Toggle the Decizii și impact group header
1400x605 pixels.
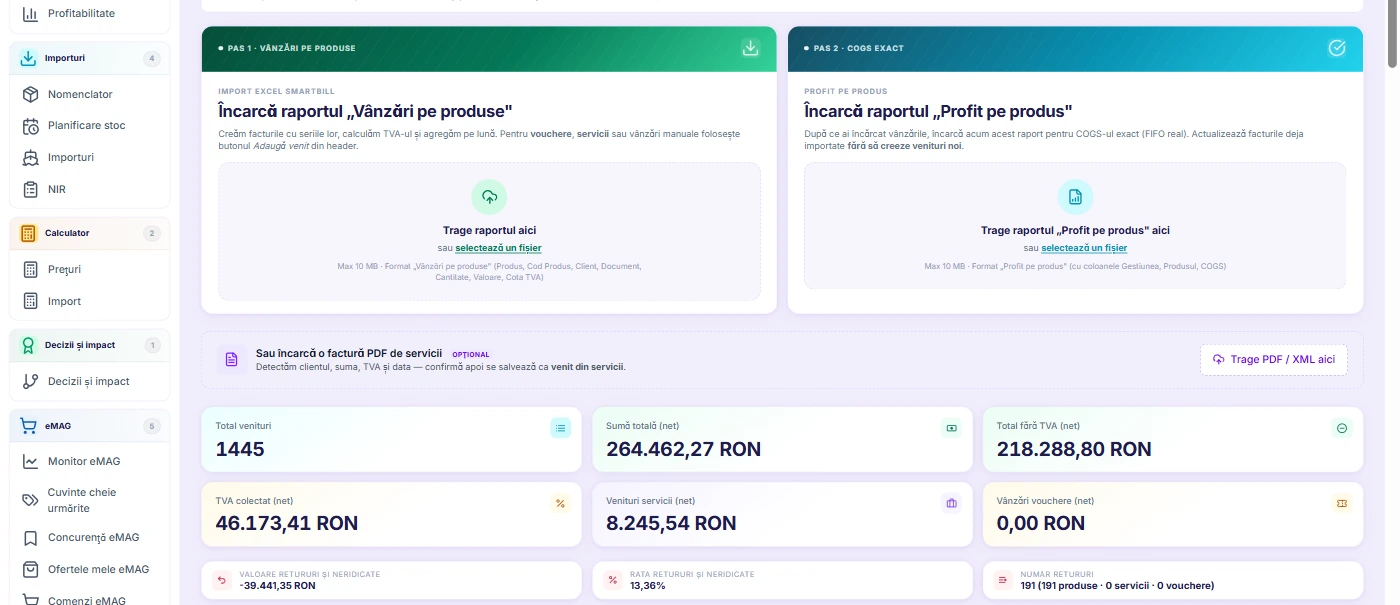coord(90,345)
